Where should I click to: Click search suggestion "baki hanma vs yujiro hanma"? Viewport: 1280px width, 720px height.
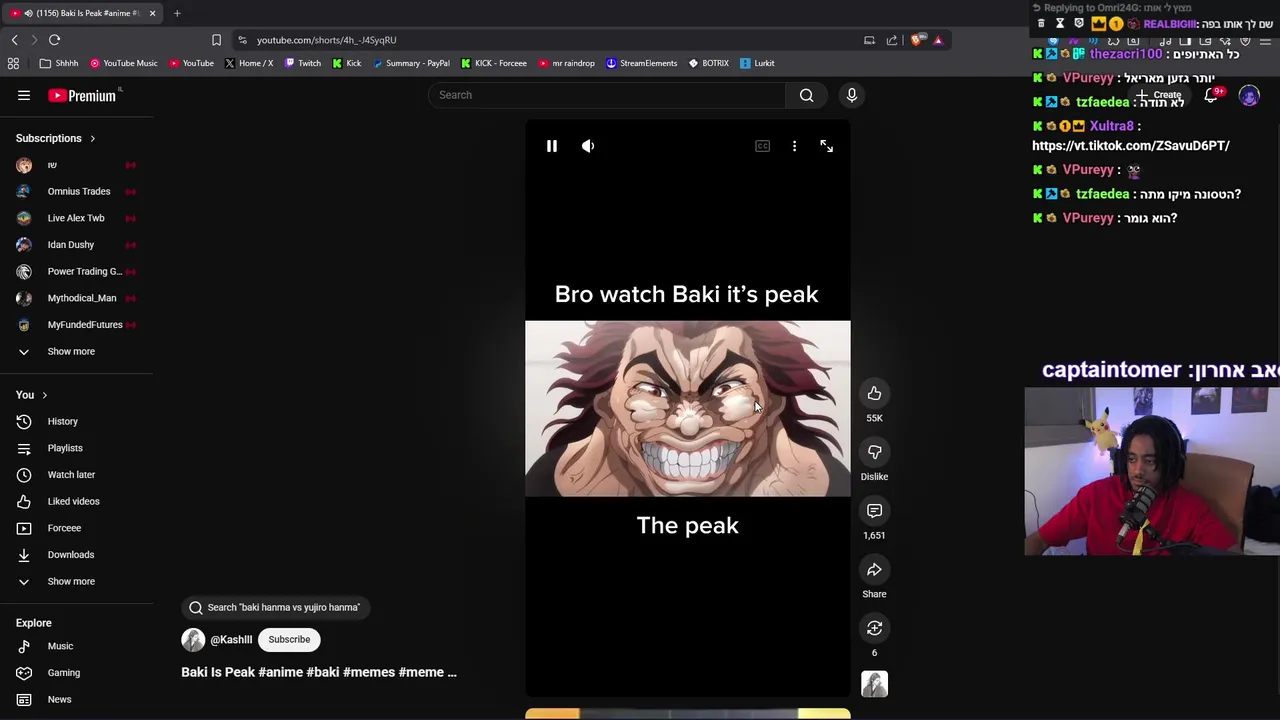pyautogui.click(x=275, y=607)
